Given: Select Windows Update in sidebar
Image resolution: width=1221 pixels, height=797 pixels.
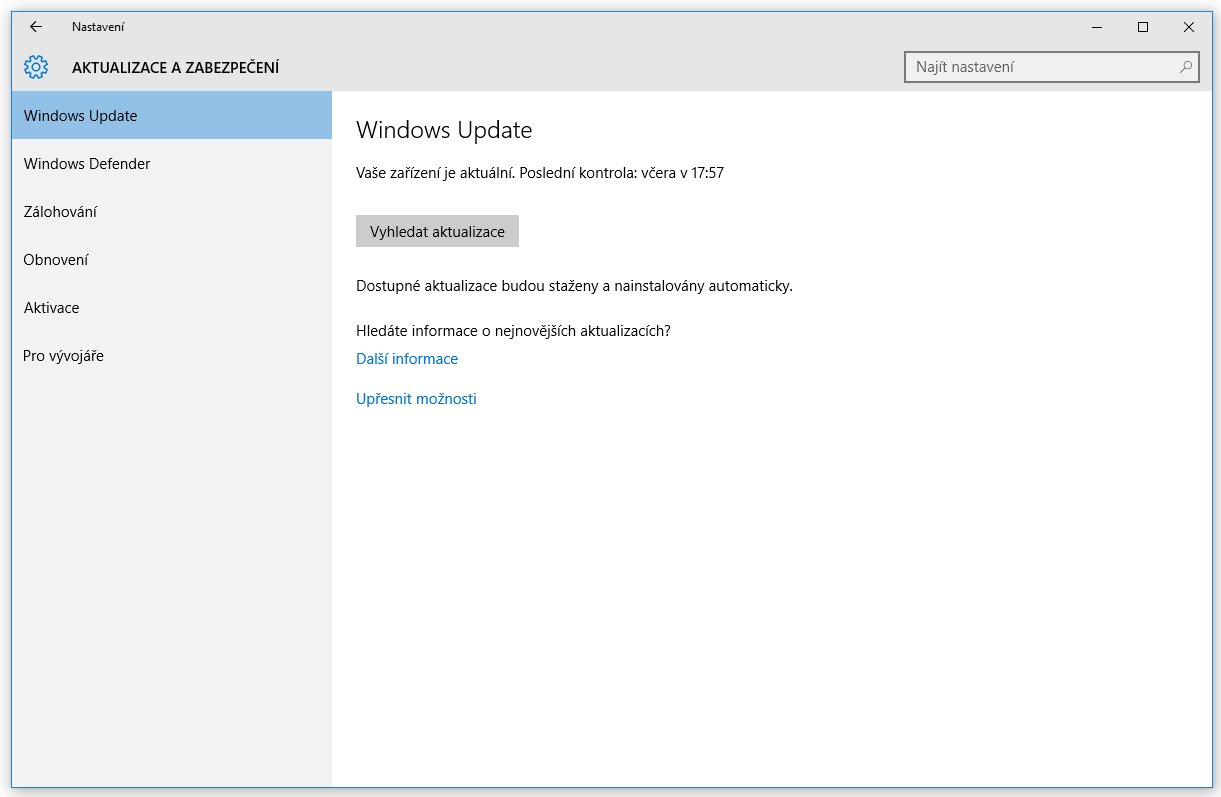Looking at the screenshot, I should (172, 115).
